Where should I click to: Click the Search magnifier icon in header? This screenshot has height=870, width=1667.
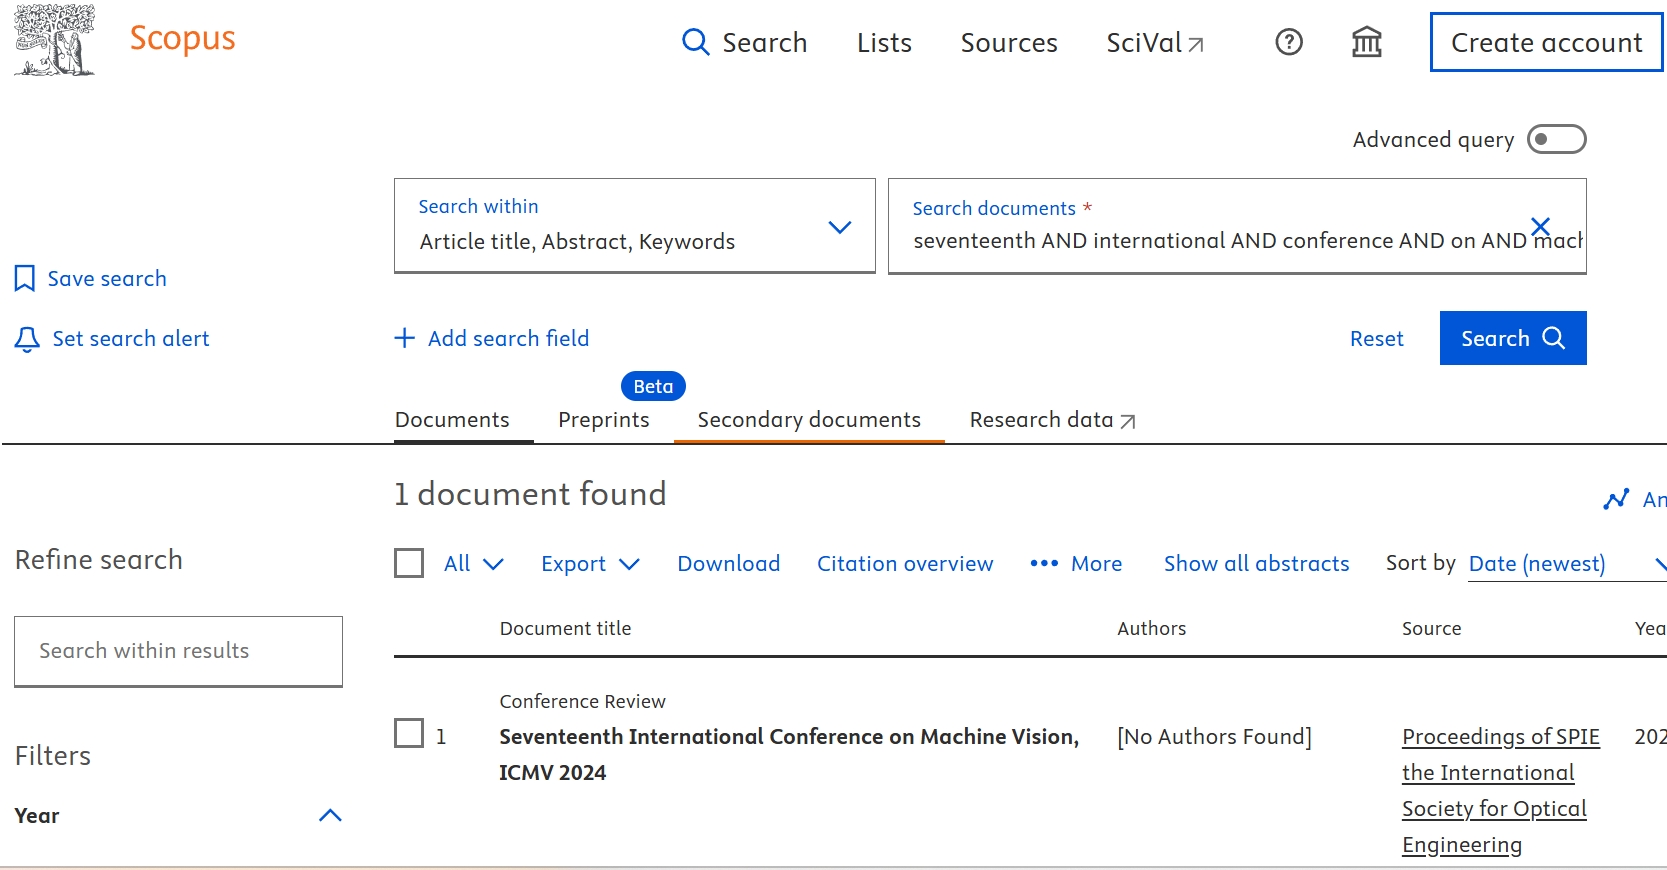coord(695,42)
